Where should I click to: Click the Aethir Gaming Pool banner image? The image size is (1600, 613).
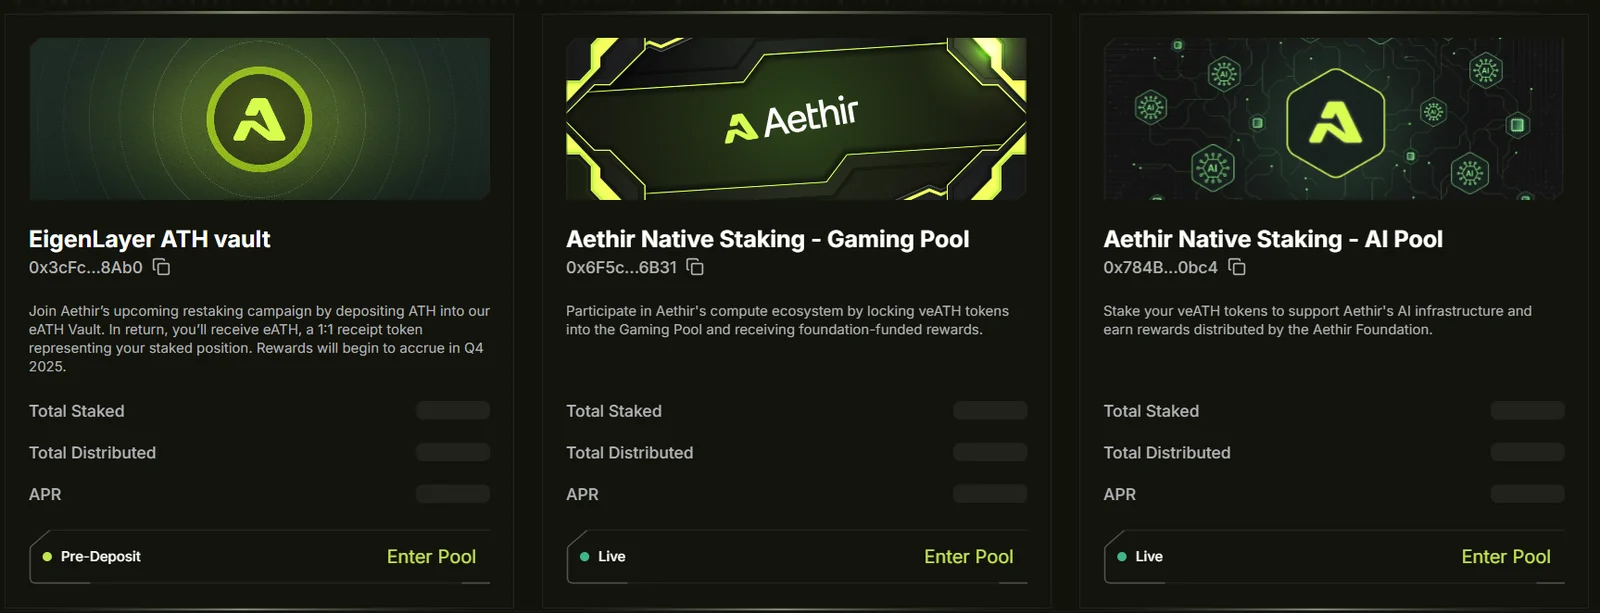pos(796,119)
